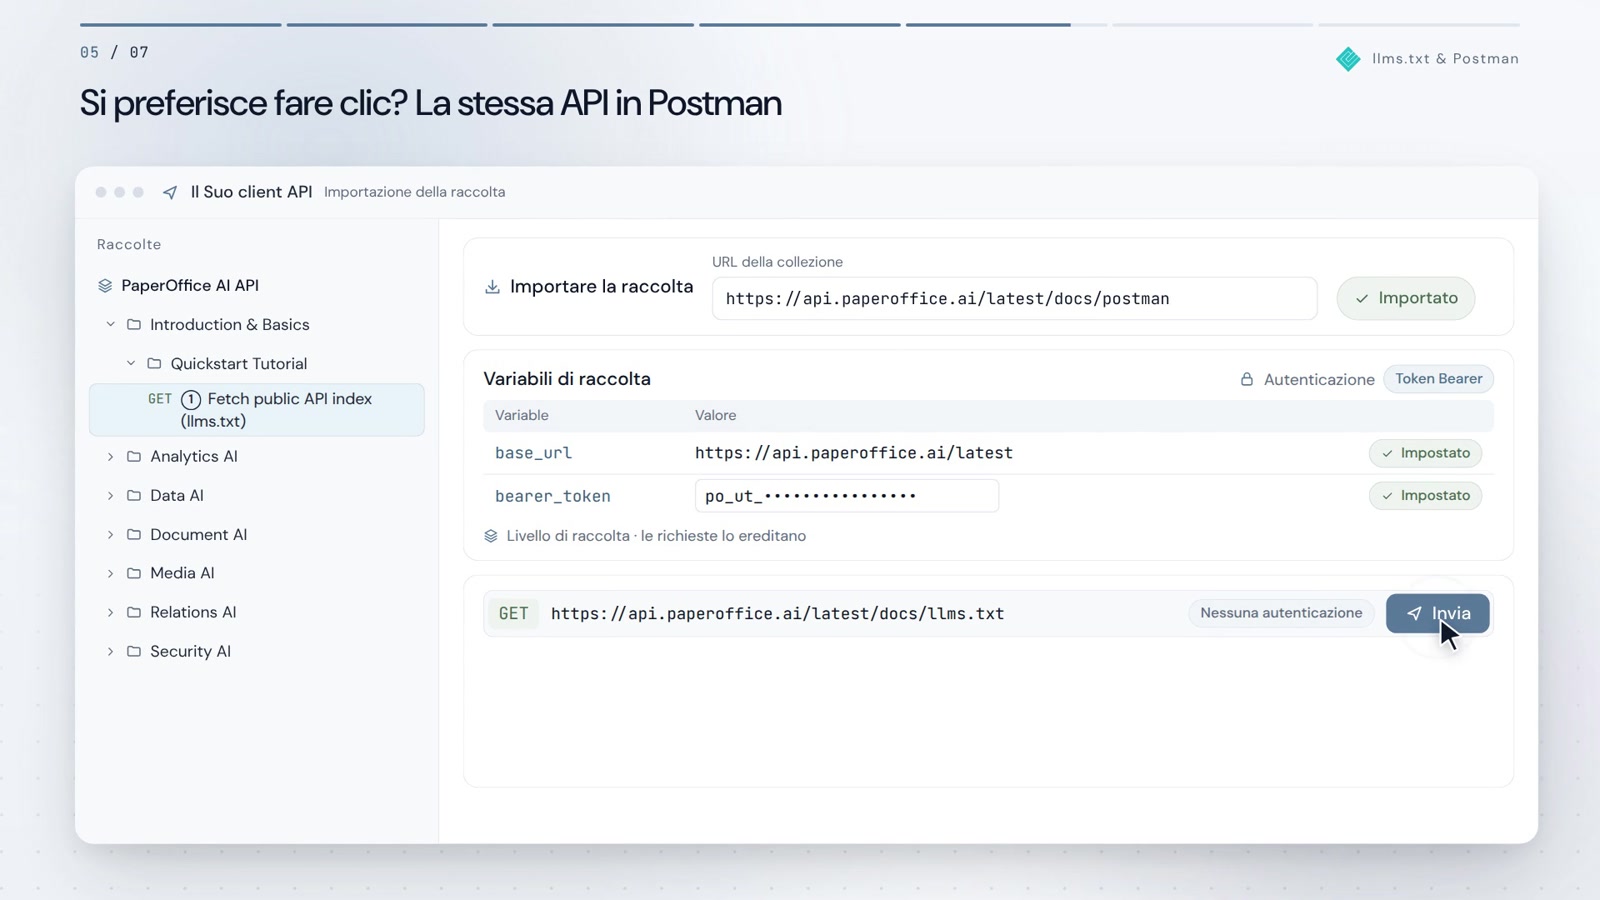Image resolution: width=1600 pixels, height=900 pixels.
Task: Click the Security AI folder icon
Action: click(134, 651)
